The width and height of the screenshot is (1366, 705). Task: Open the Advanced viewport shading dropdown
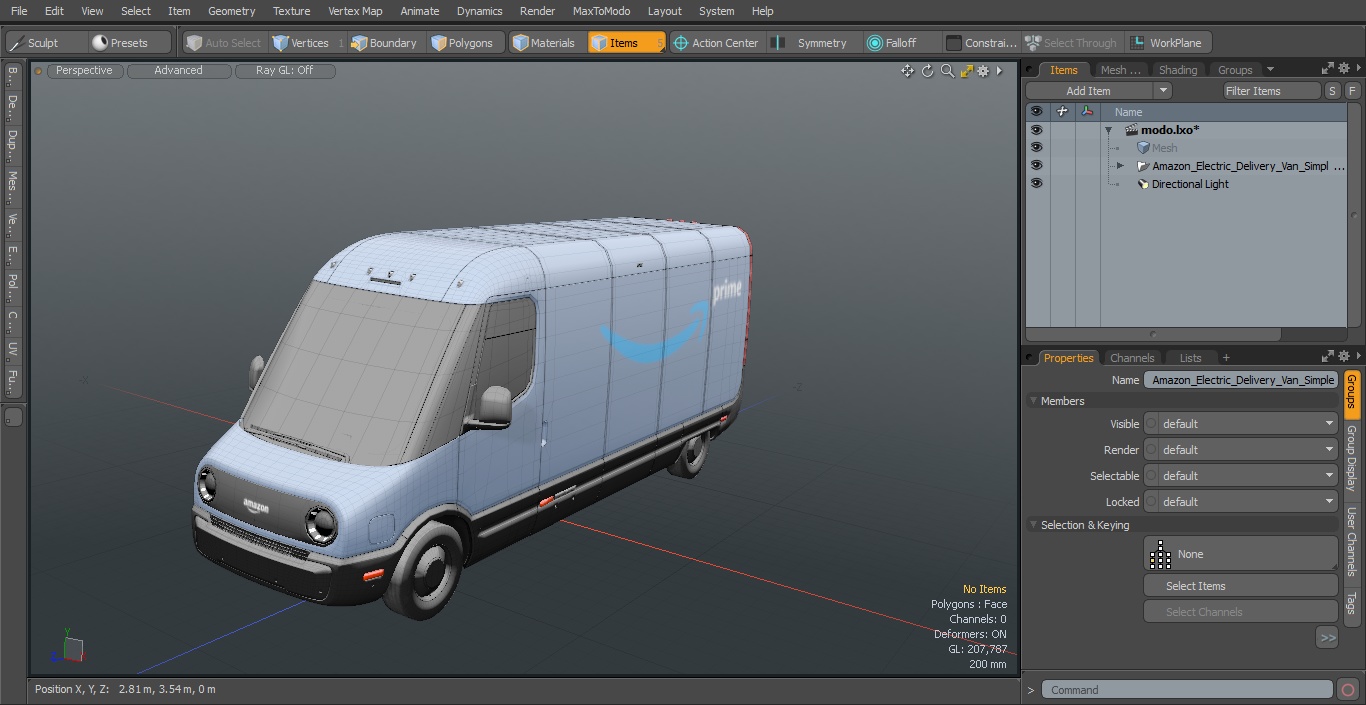click(178, 71)
